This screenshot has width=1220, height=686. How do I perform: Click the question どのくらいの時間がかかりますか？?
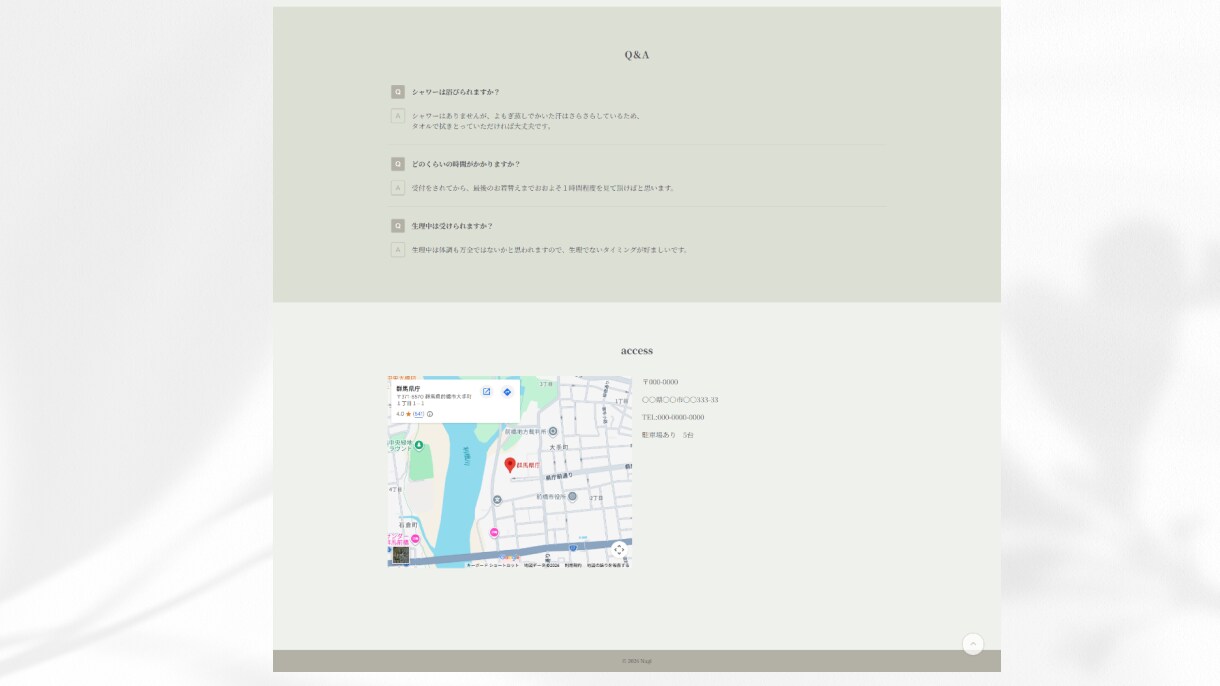coord(466,164)
